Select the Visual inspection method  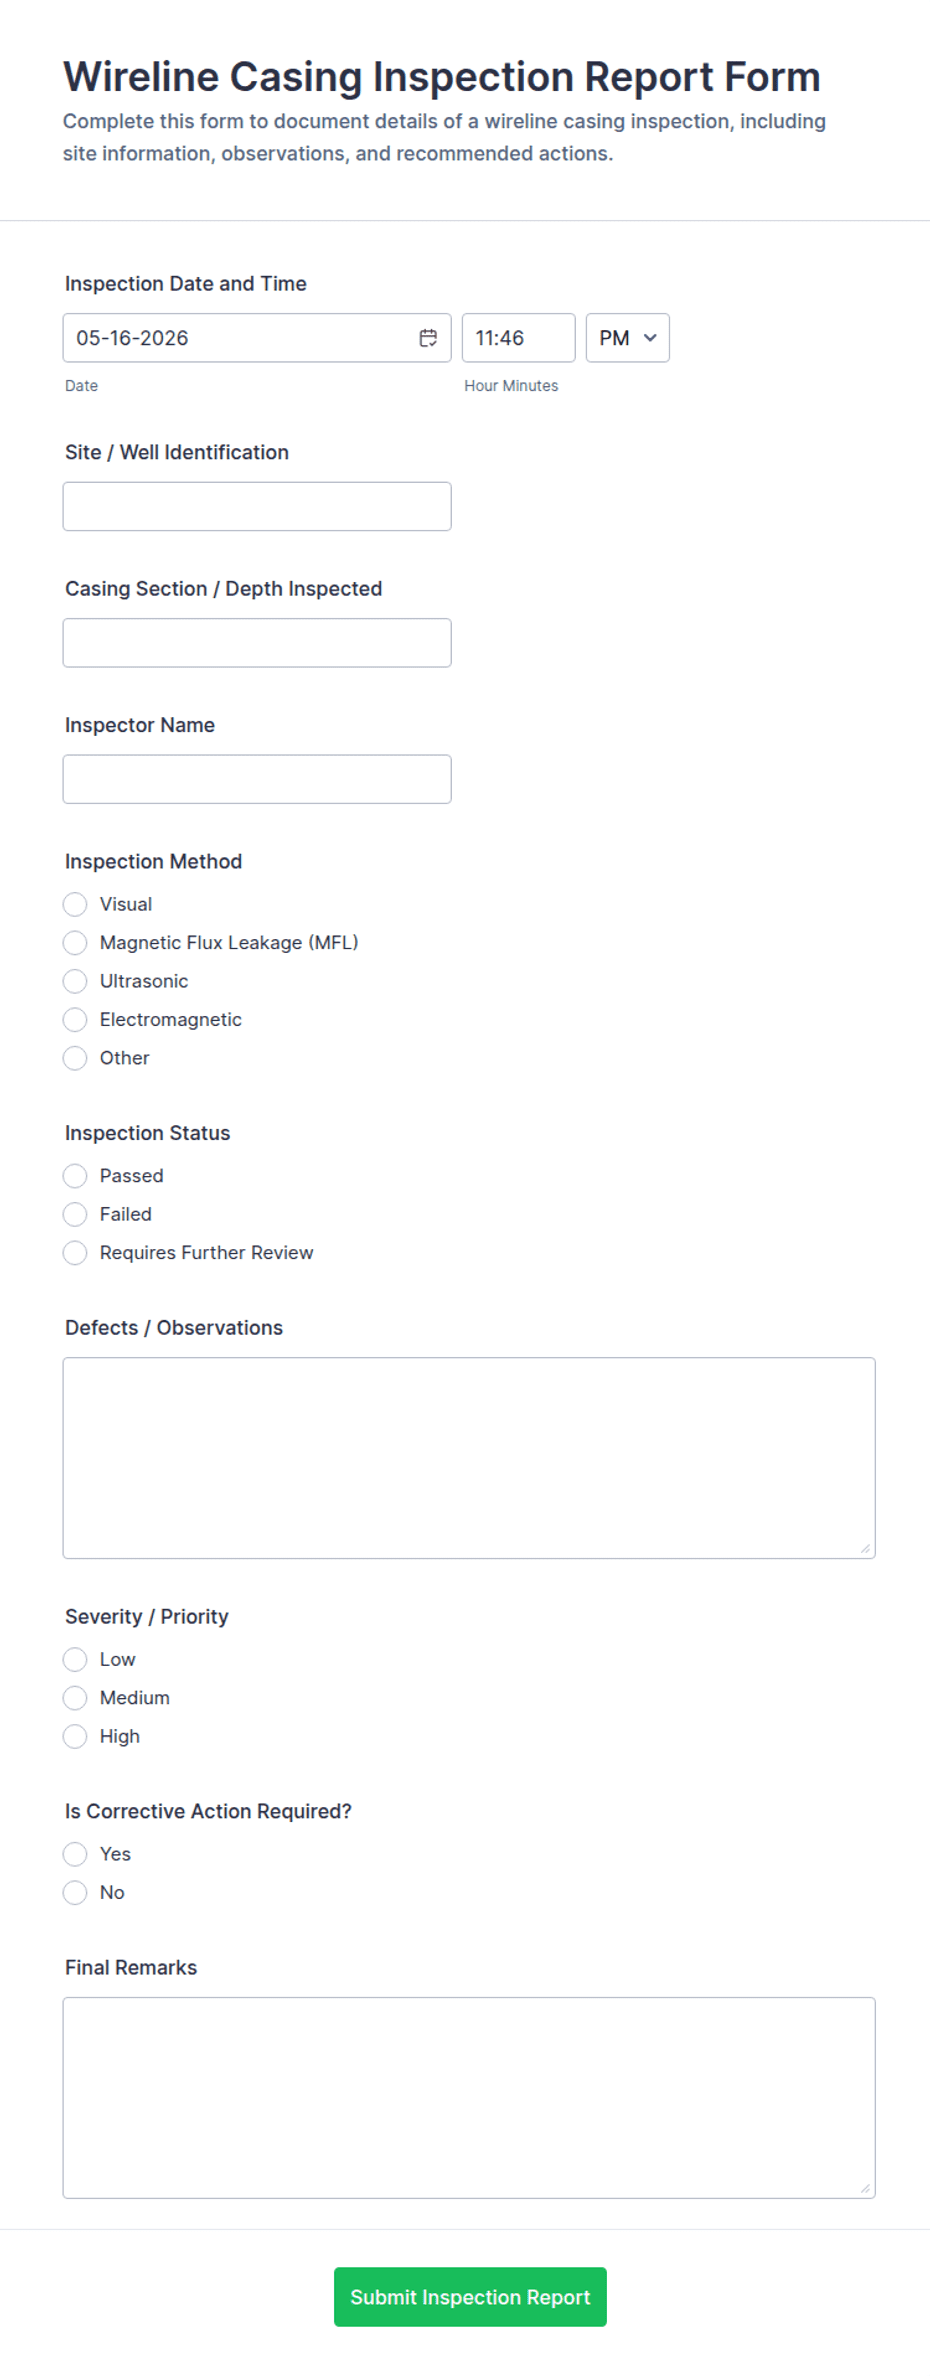(x=75, y=904)
